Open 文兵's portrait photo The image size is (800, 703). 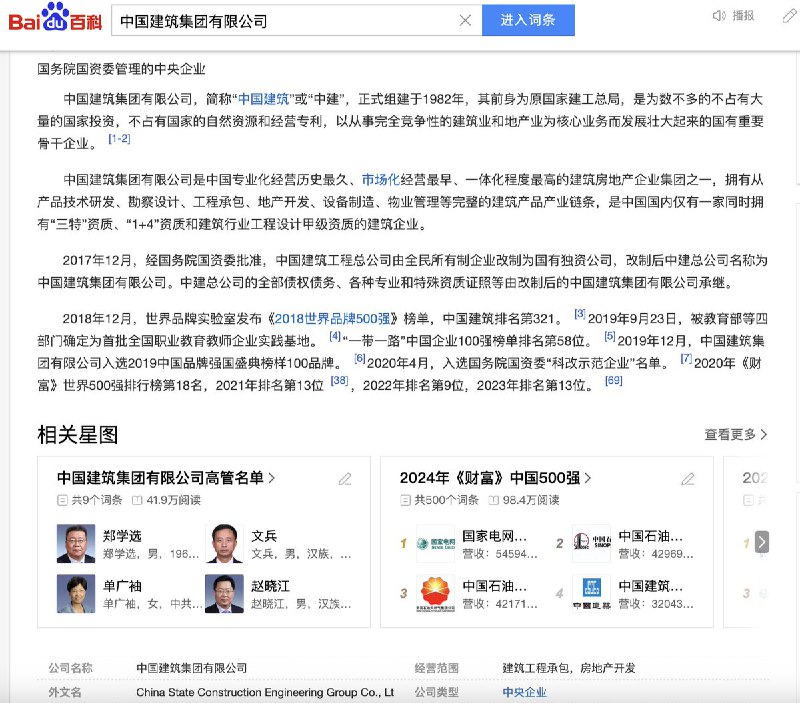(x=224, y=543)
